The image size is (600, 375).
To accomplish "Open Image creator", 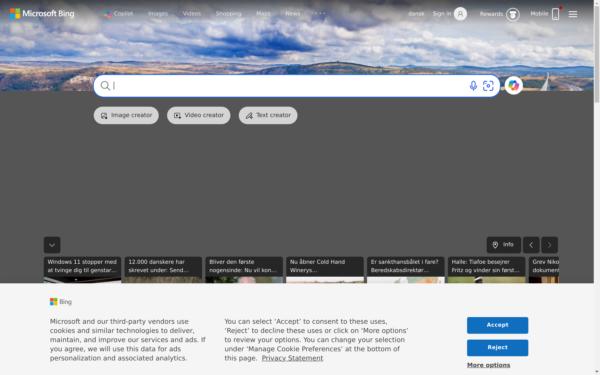I will (x=126, y=115).
